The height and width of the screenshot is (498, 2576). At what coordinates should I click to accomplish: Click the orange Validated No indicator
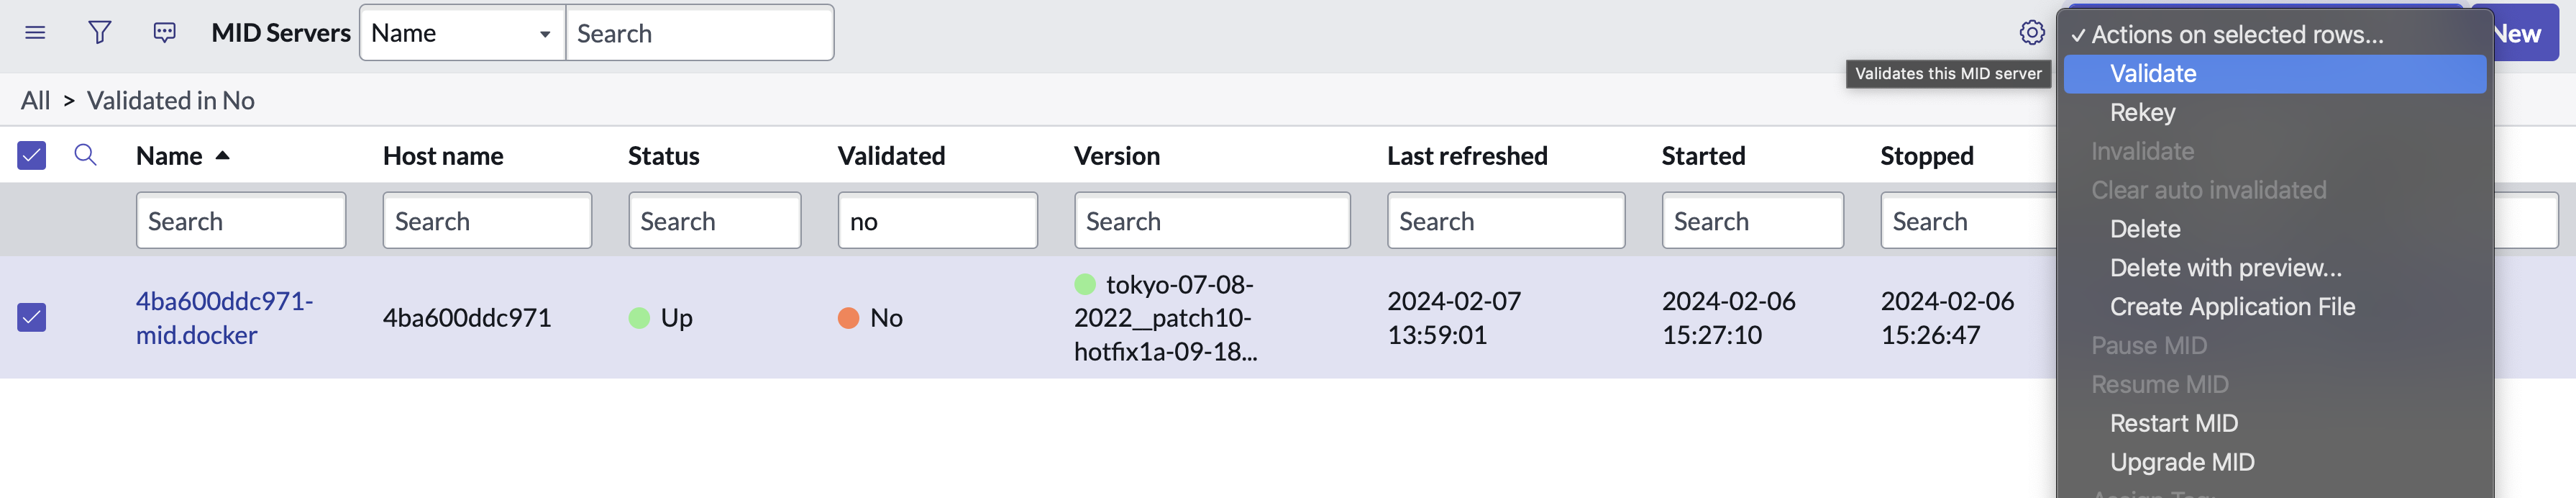click(848, 318)
